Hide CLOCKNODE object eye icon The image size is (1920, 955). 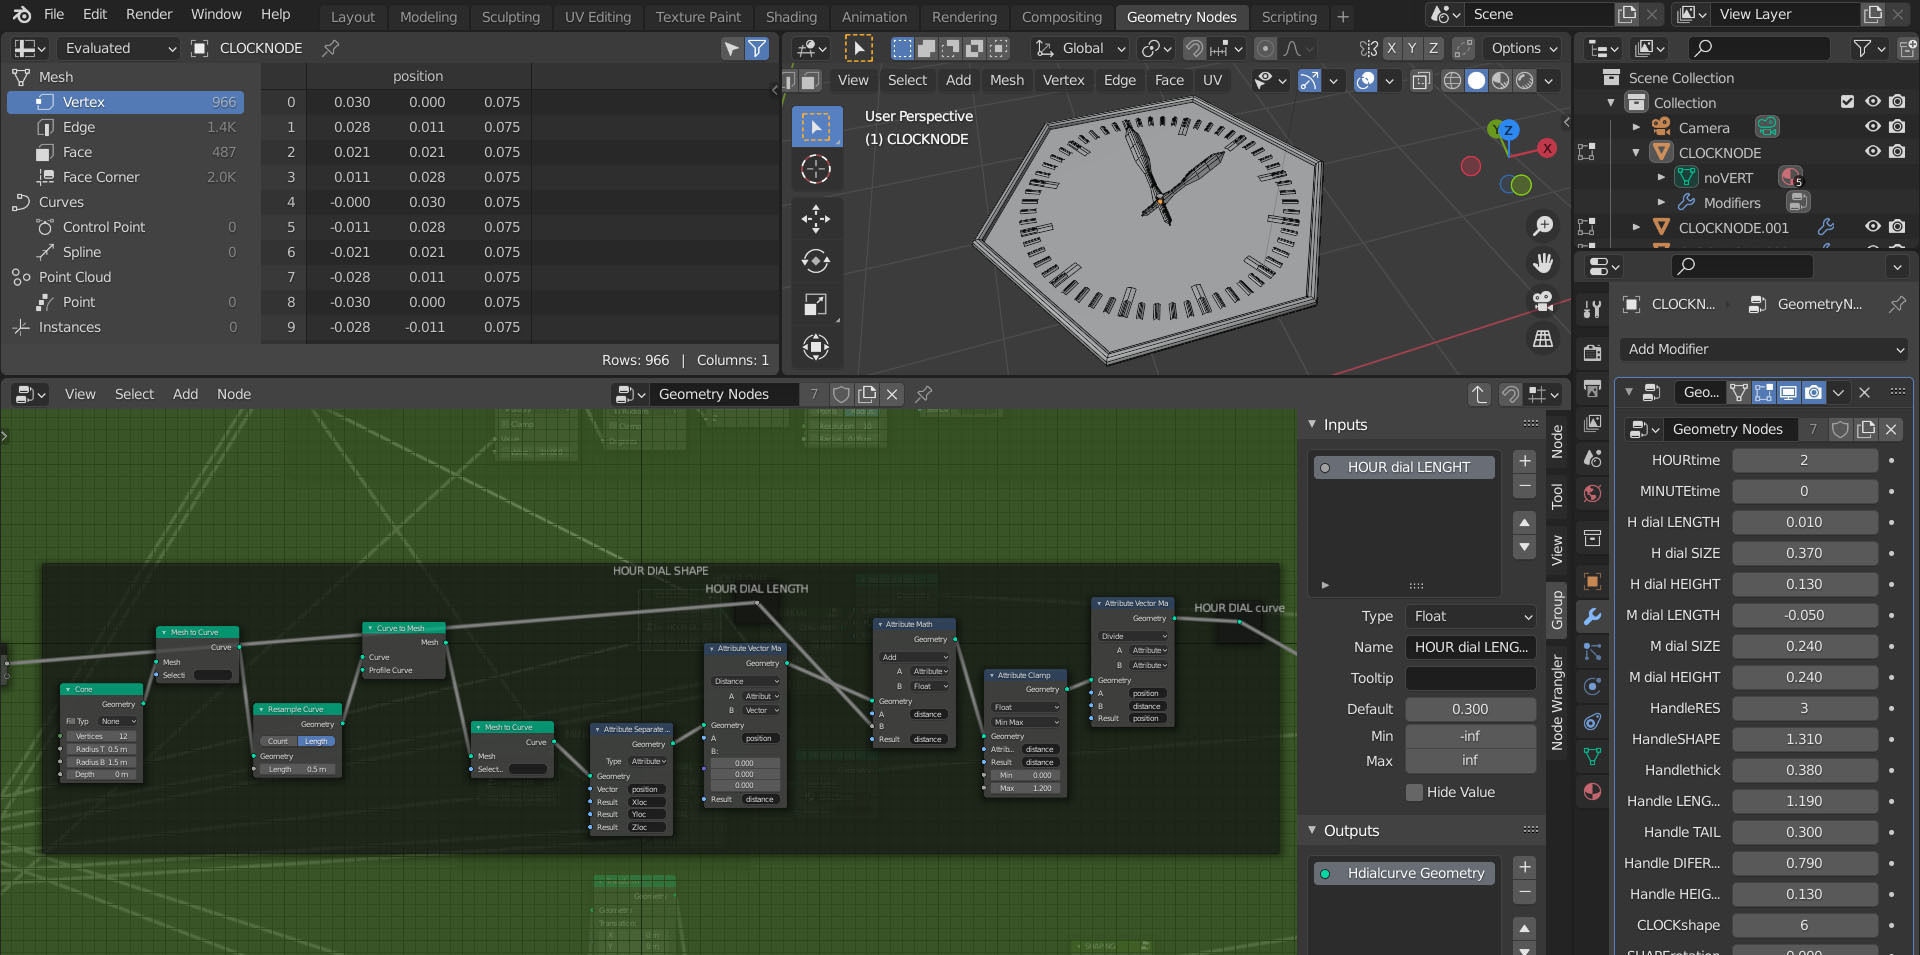coord(1872,152)
